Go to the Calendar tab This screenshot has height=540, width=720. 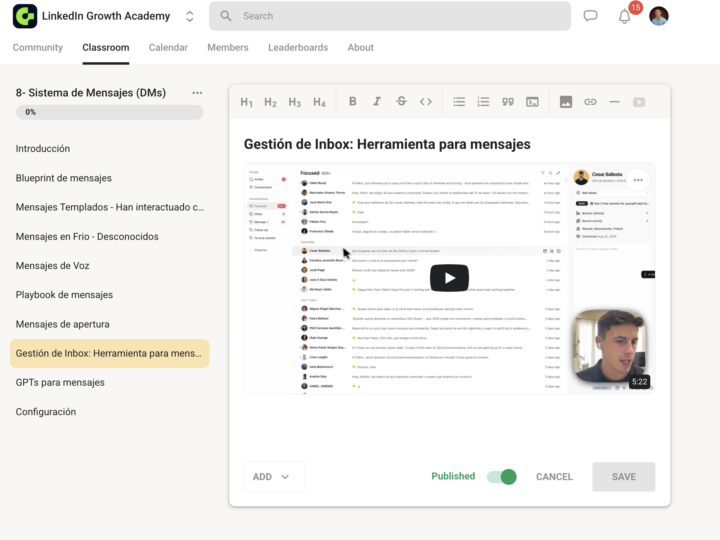168,47
